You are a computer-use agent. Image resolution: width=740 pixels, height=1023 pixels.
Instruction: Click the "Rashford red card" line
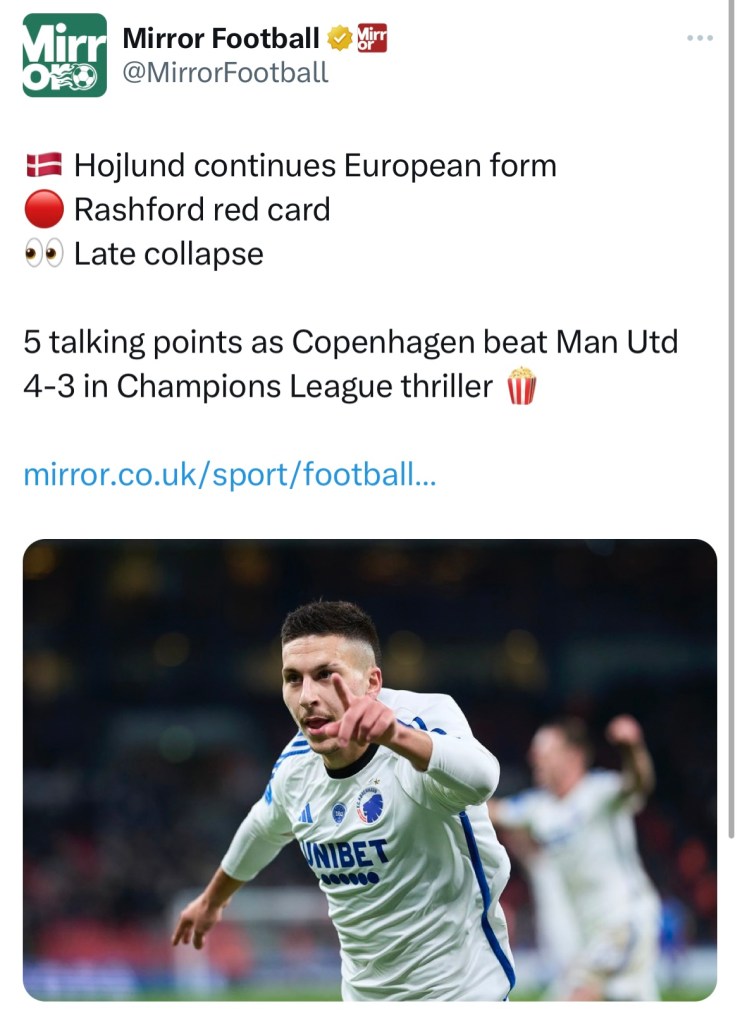click(202, 209)
